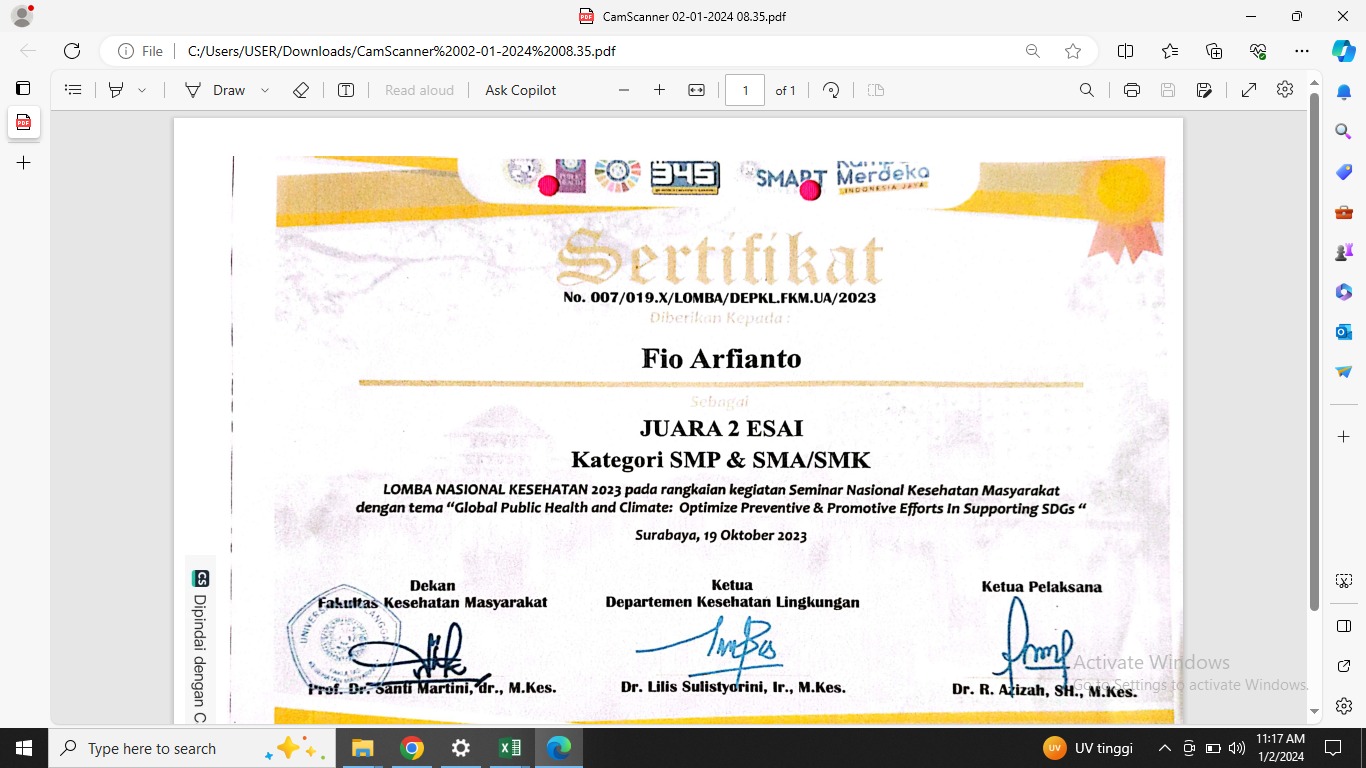This screenshot has width=1366, height=768.
Task: Click taskbar search box
Action: 190,748
